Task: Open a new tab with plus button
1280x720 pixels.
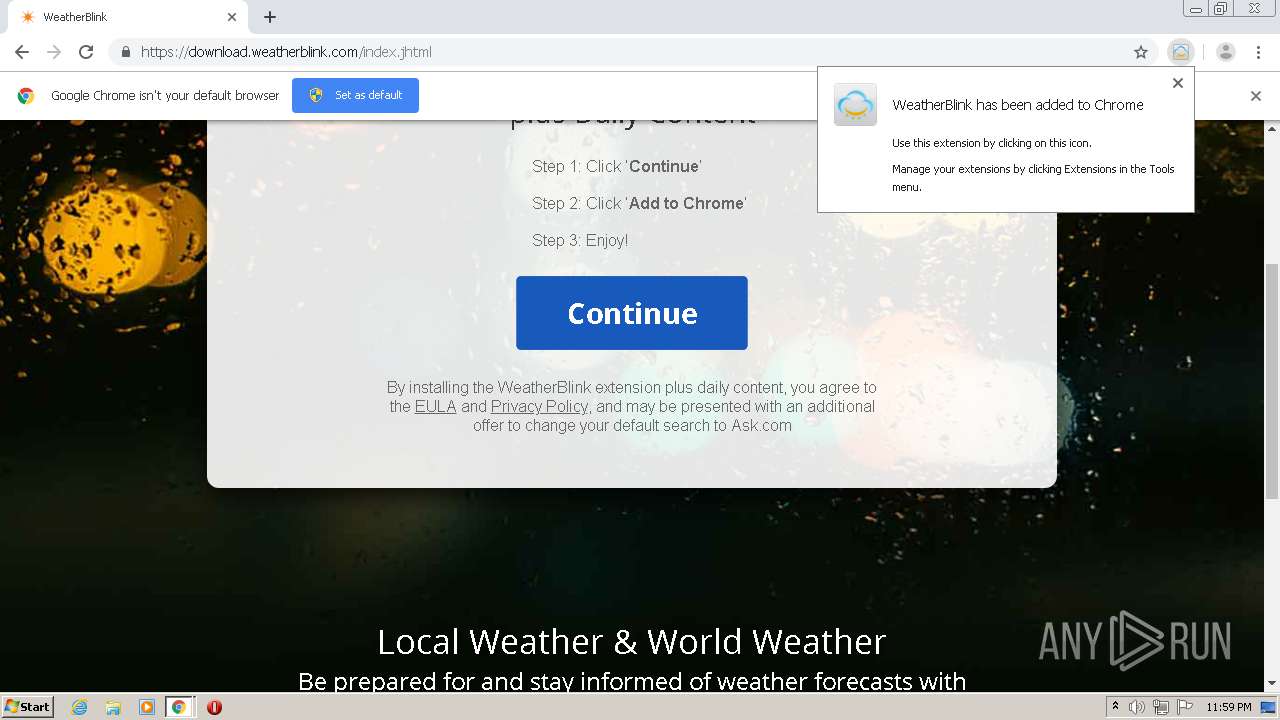Action: click(270, 17)
